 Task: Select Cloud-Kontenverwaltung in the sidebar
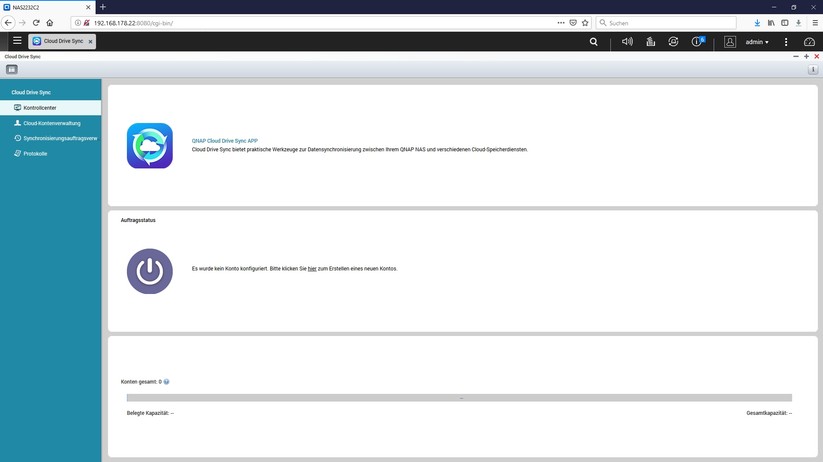[58, 123]
